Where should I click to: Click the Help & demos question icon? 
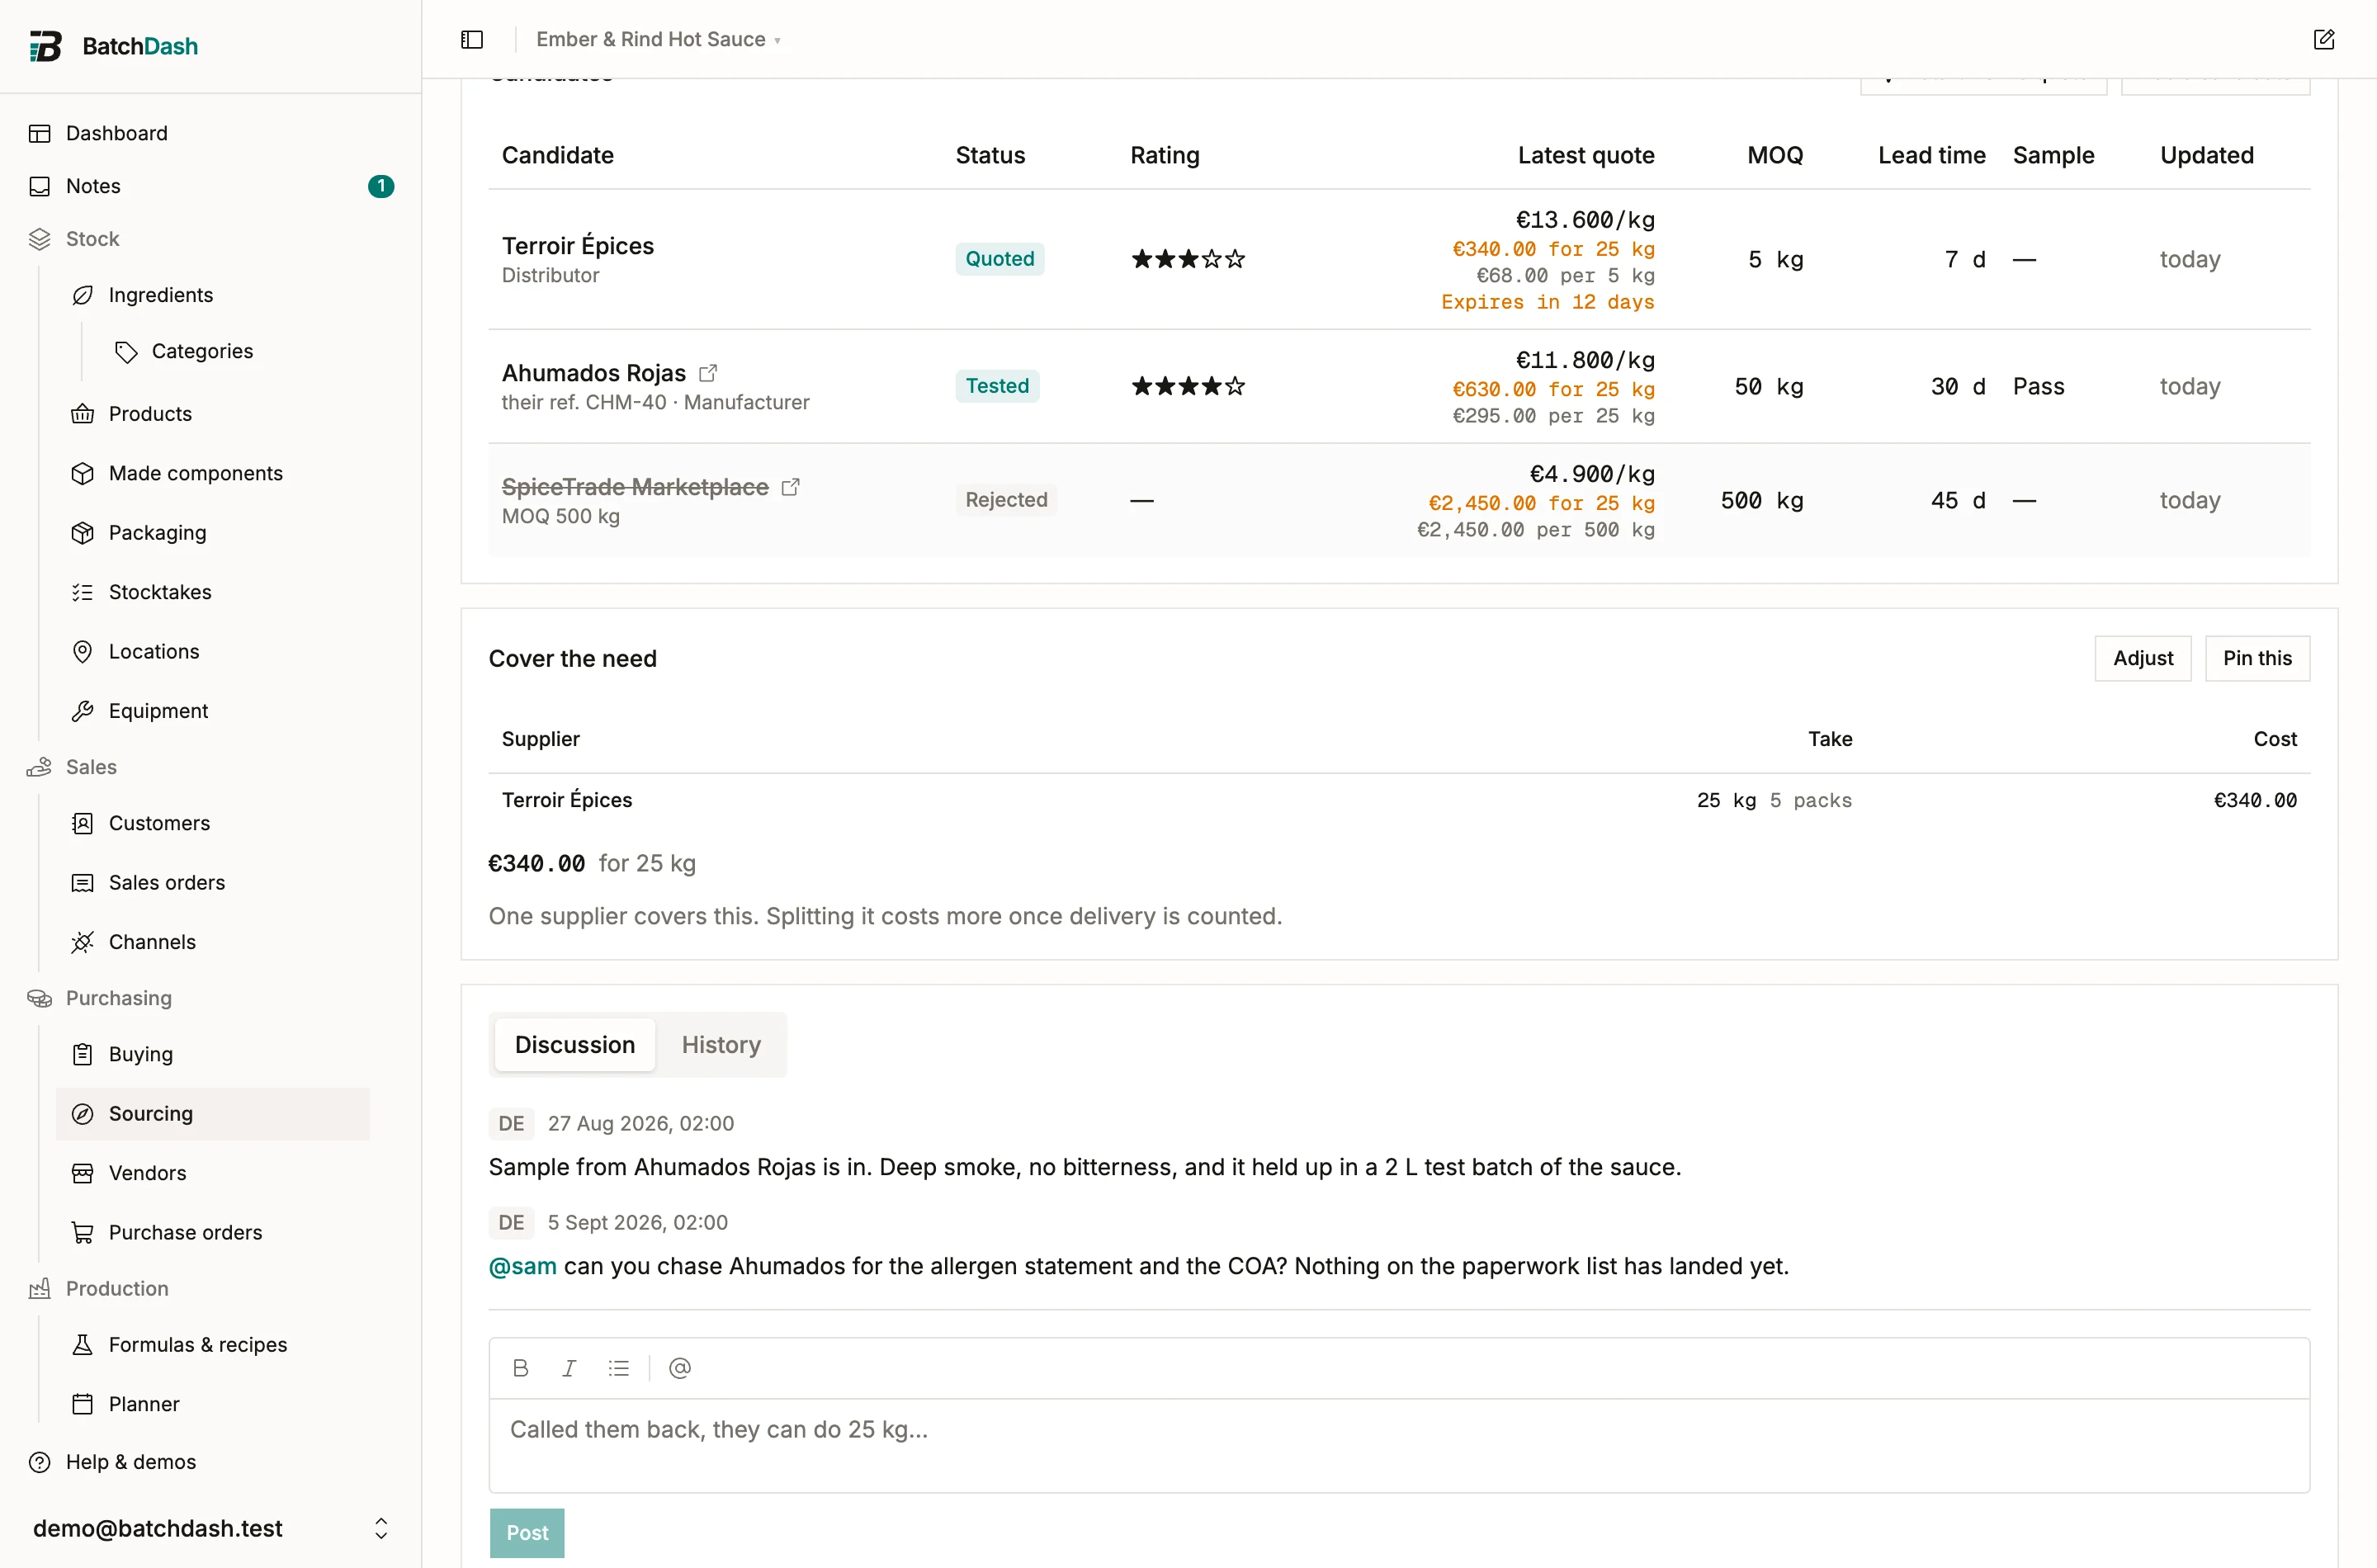(40, 1462)
